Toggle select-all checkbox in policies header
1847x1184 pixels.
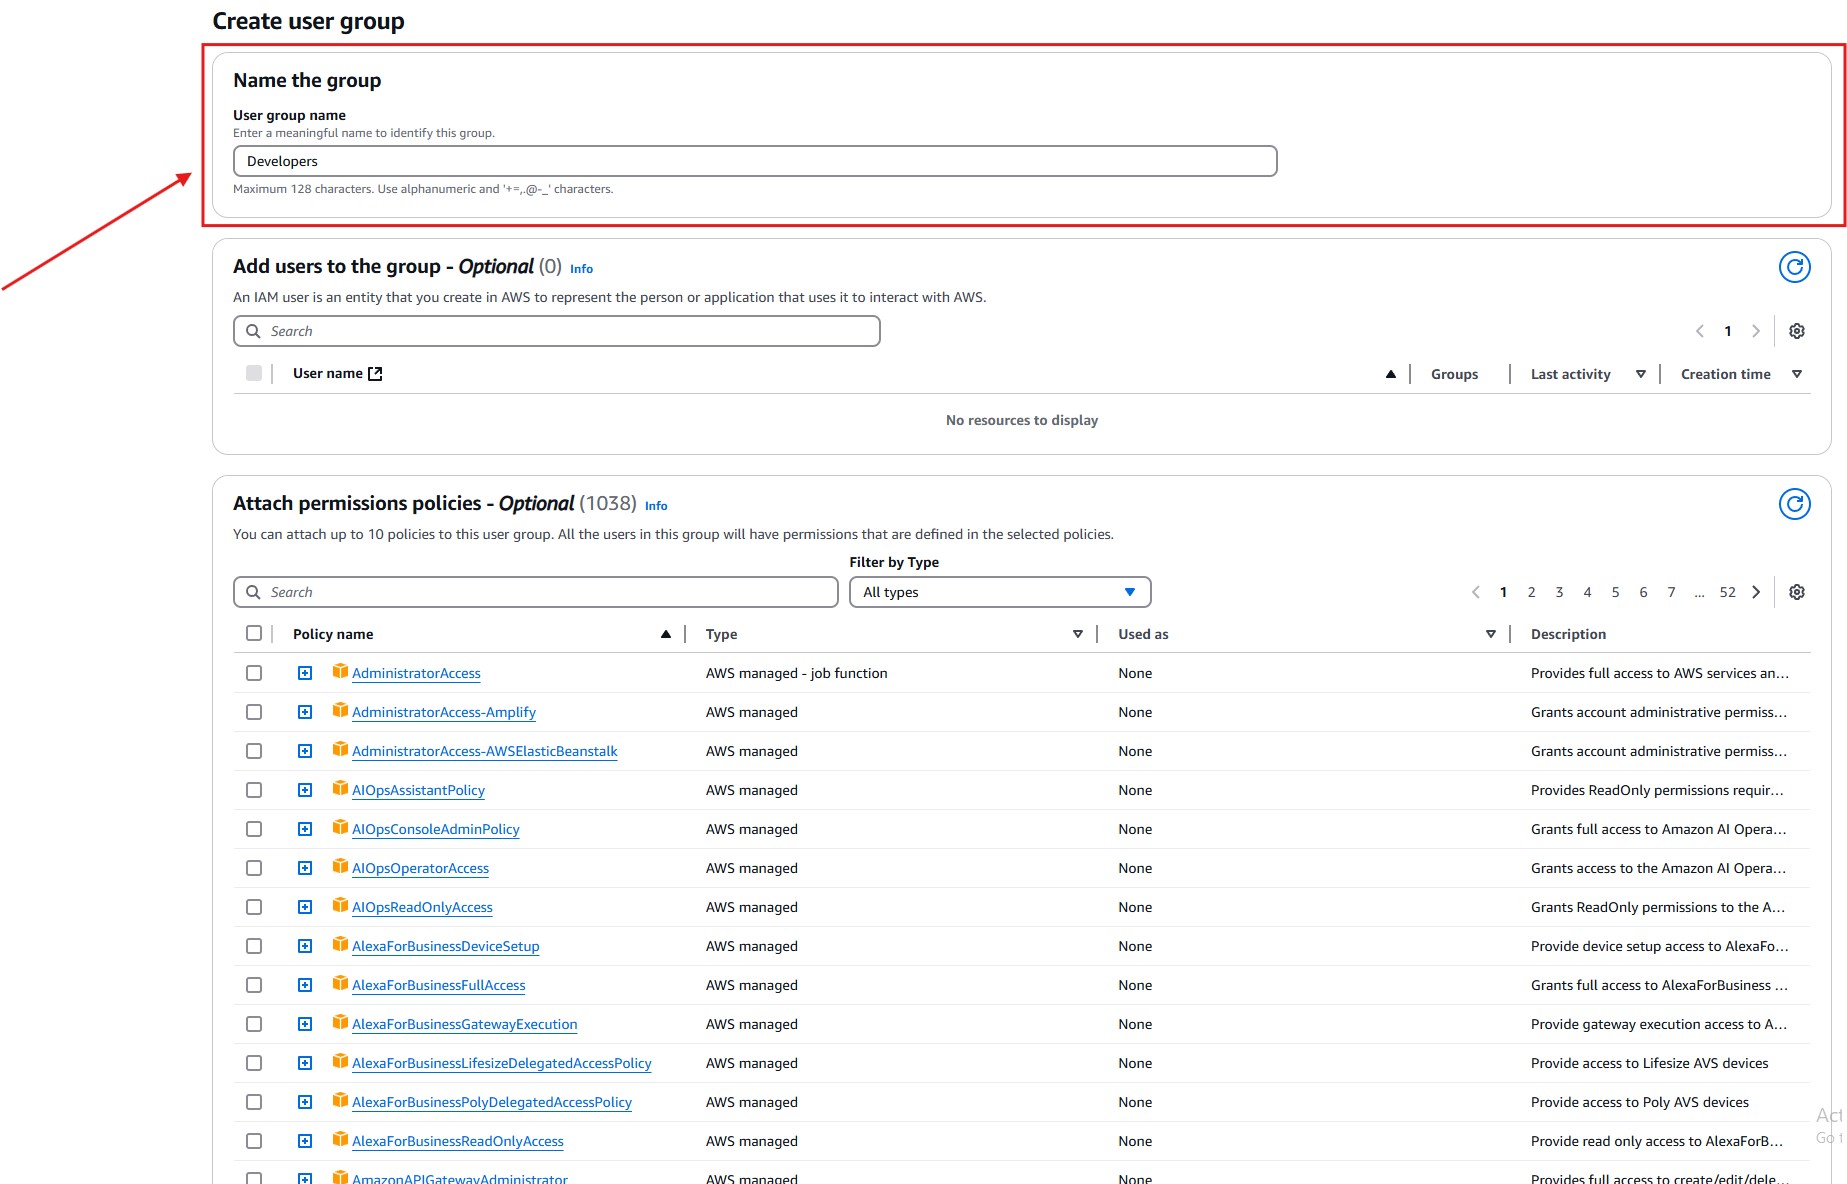click(254, 633)
